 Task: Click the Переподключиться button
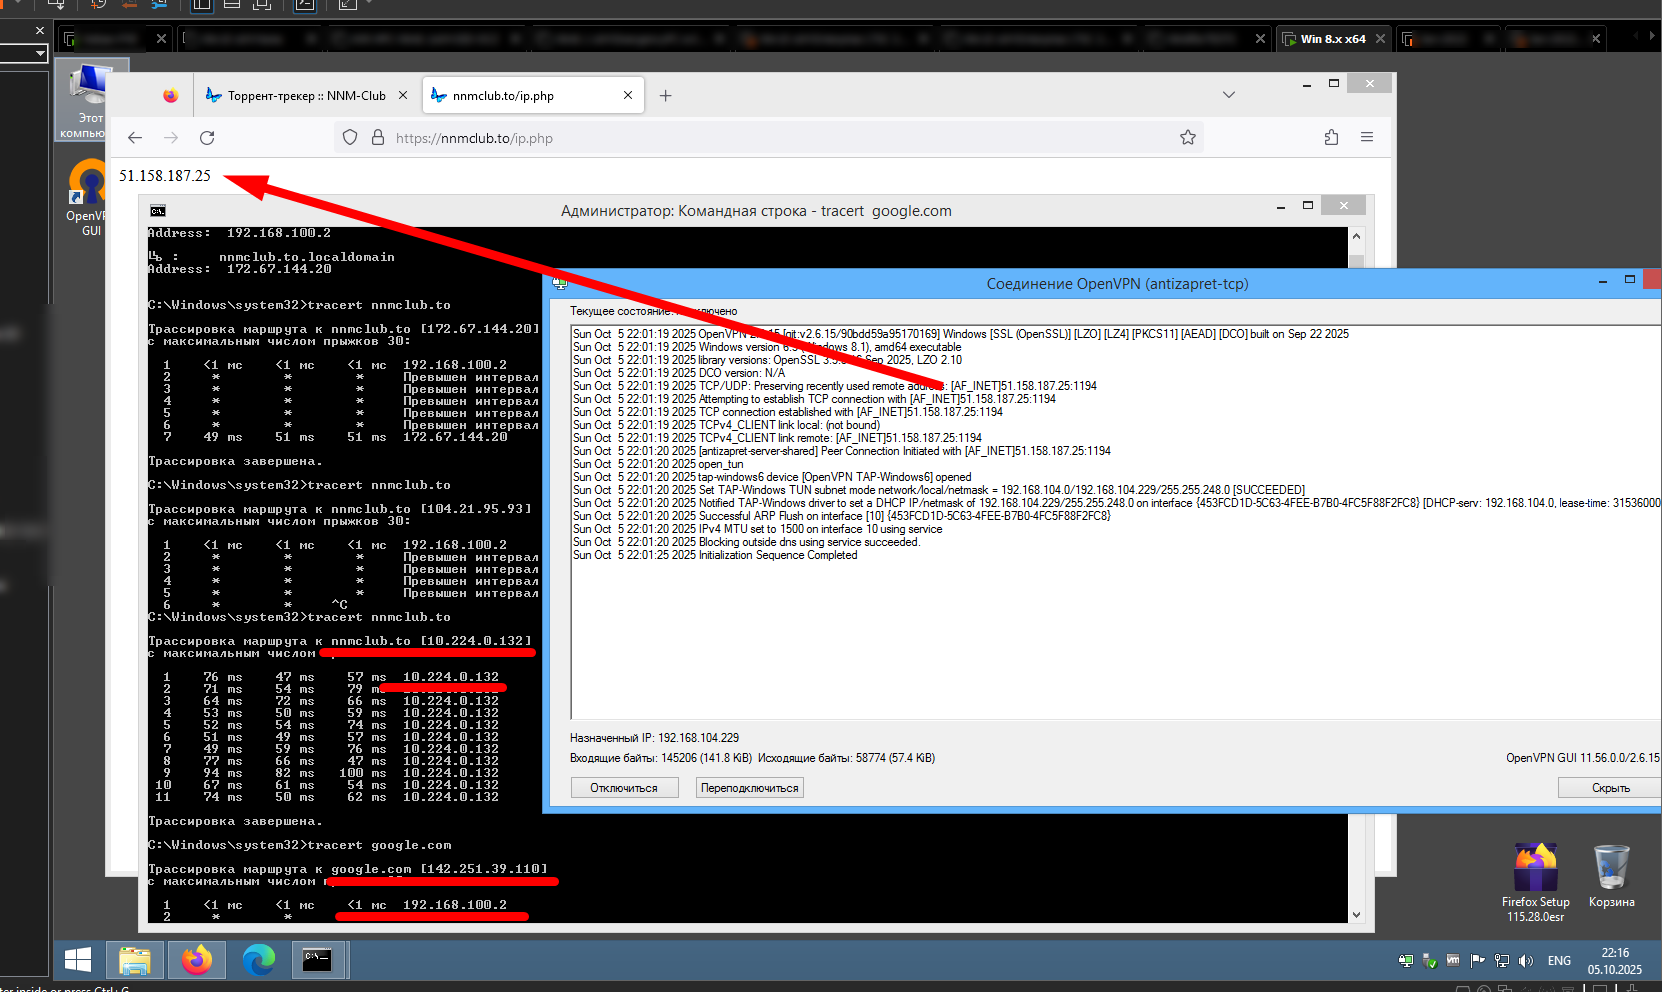[x=749, y=788]
